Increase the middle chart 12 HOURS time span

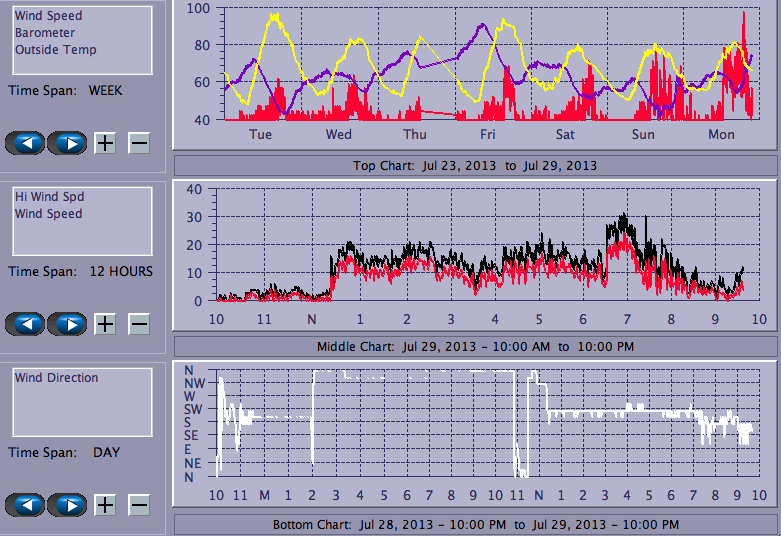[x=105, y=324]
